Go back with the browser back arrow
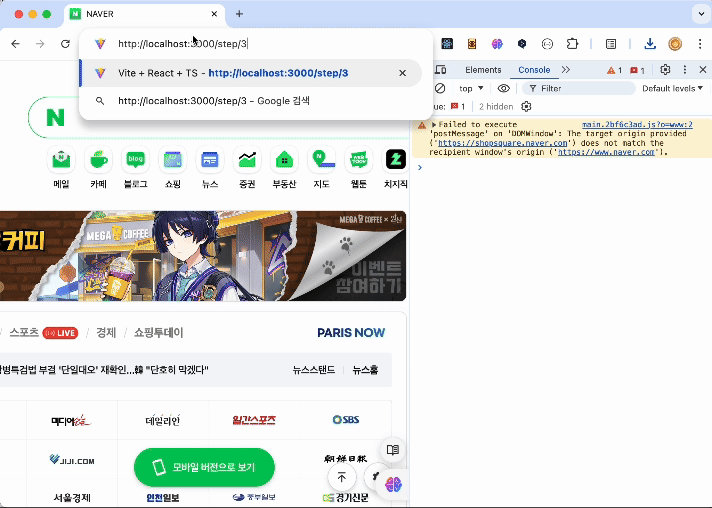 click(15, 44)
